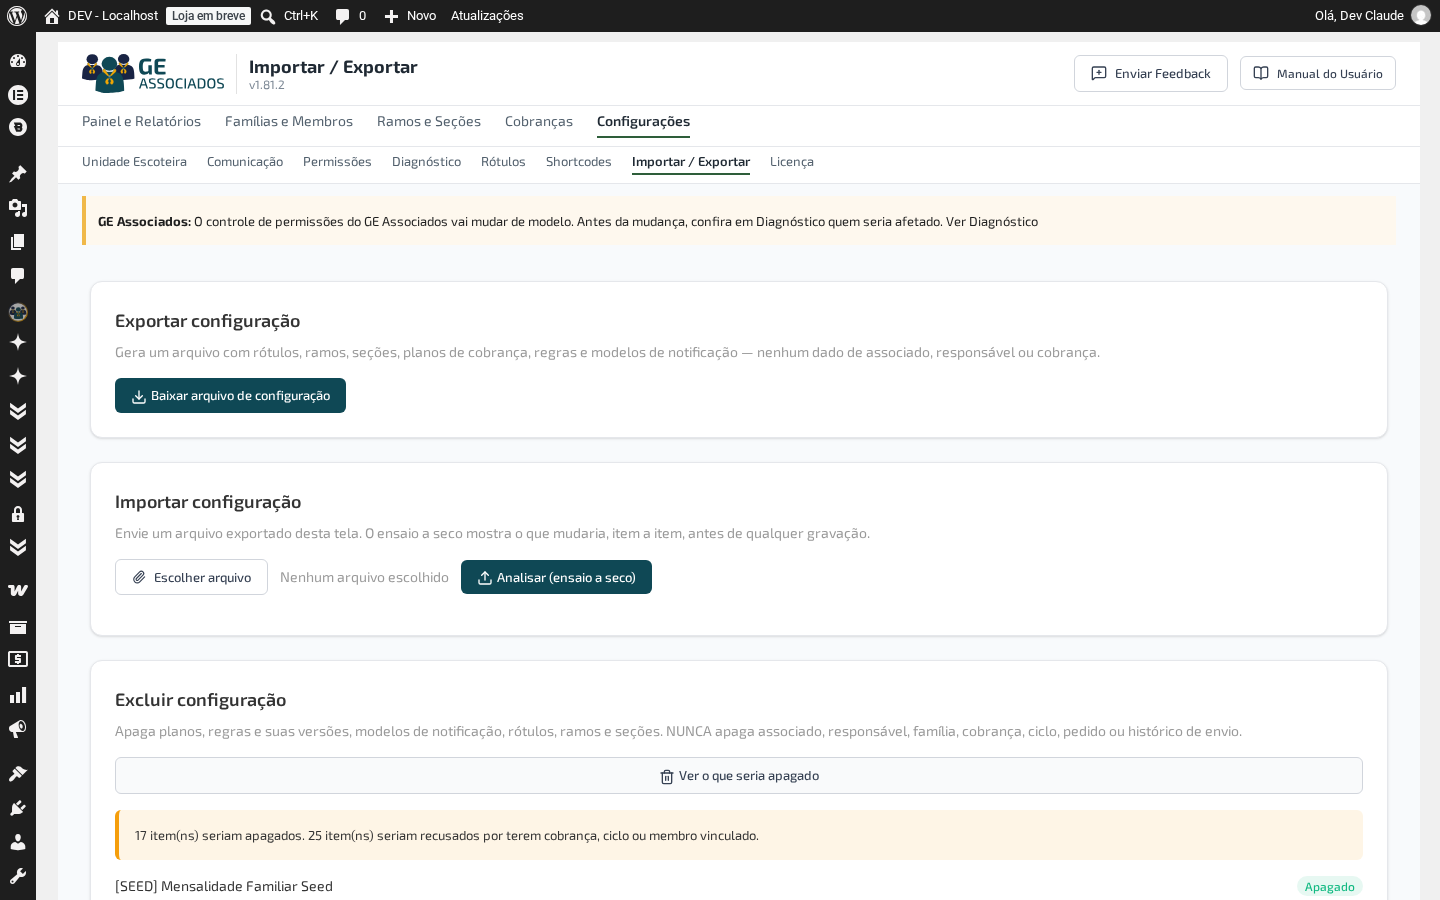The height and width of the screenshot is (900, 1440).
Task: Open the Unidade Escoteira subtab
Action: pyautogui.click(x=134, y=162)
